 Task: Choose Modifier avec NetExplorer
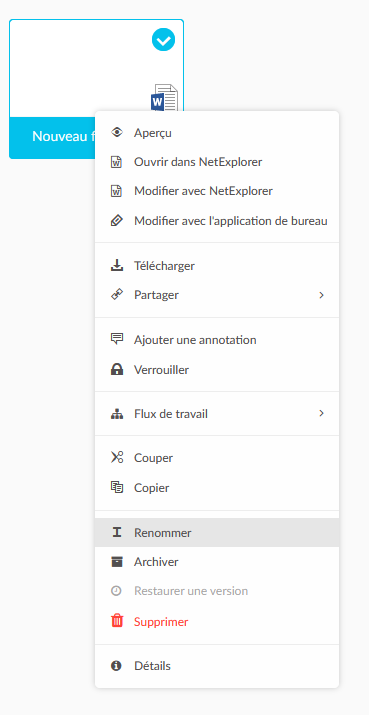tap(217, 191)
